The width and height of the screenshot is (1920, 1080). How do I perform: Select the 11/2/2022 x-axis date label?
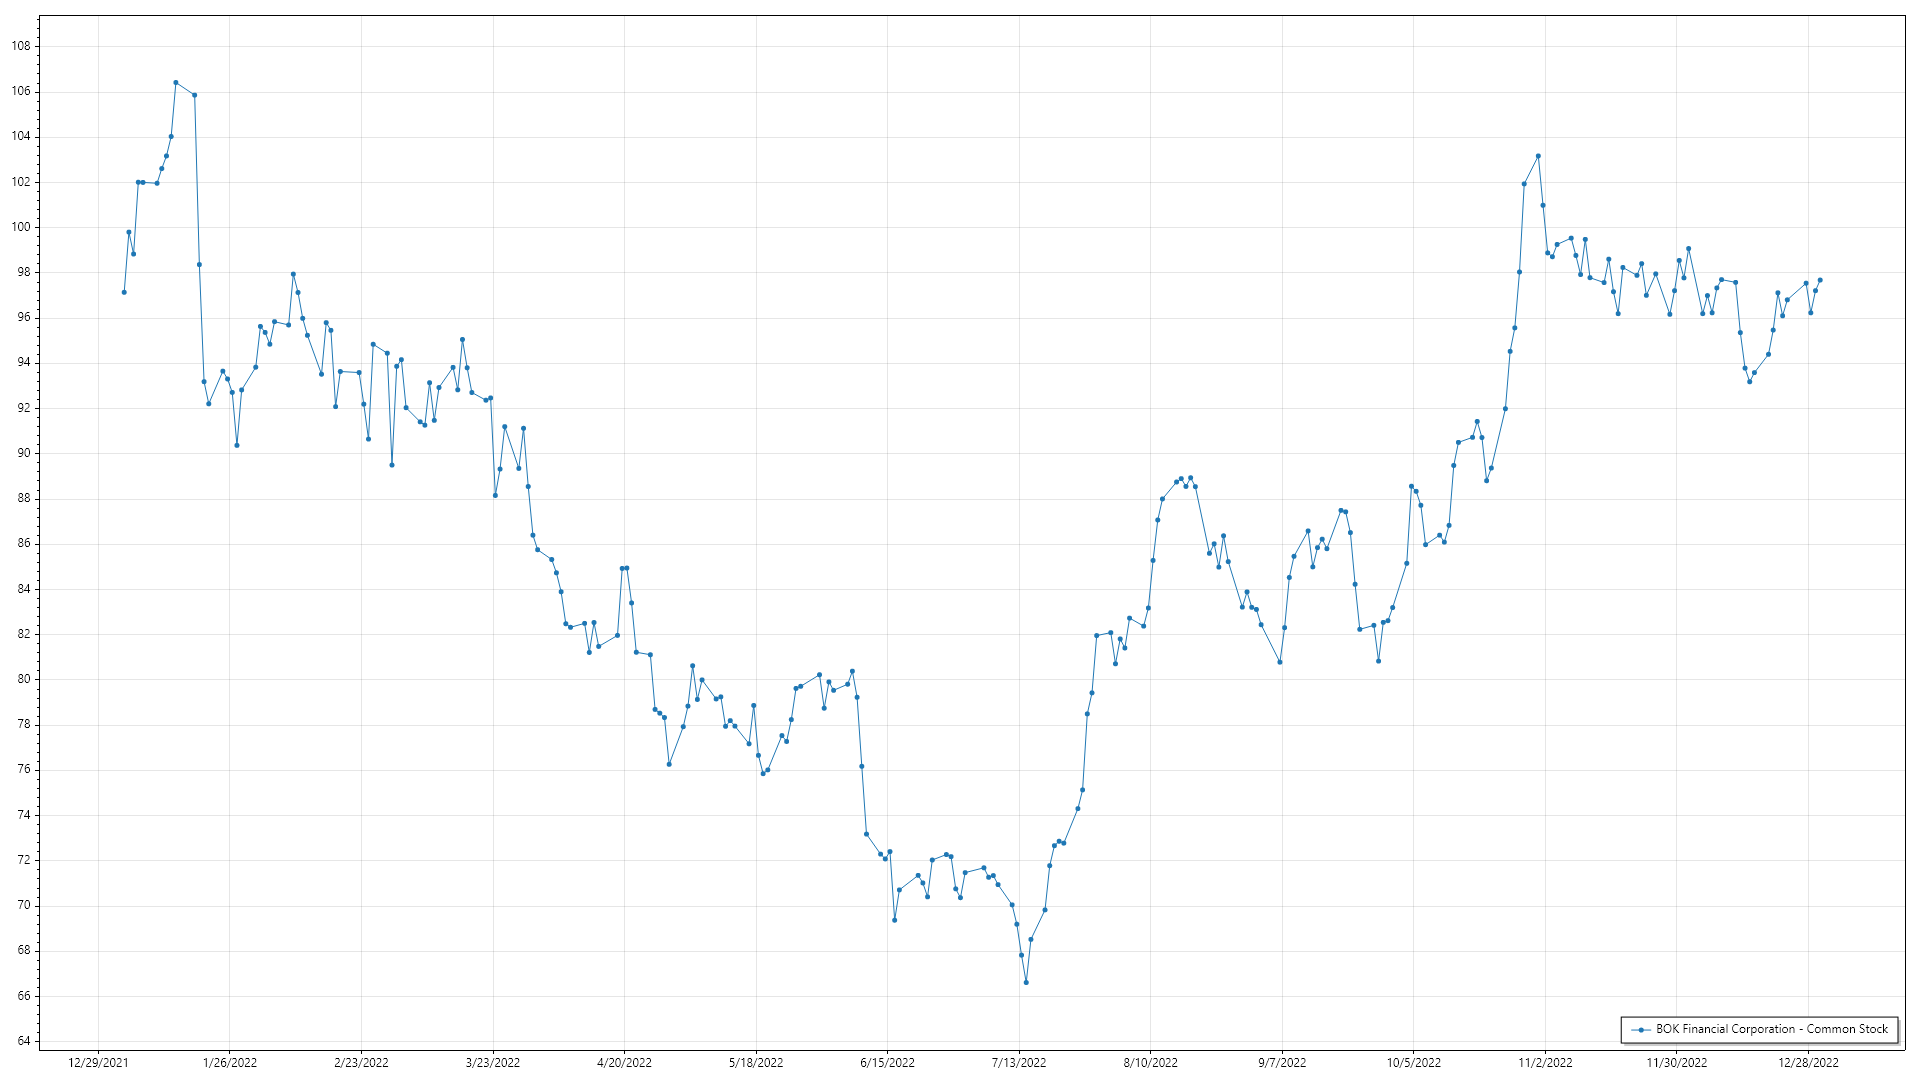tap(1545, 1062)
